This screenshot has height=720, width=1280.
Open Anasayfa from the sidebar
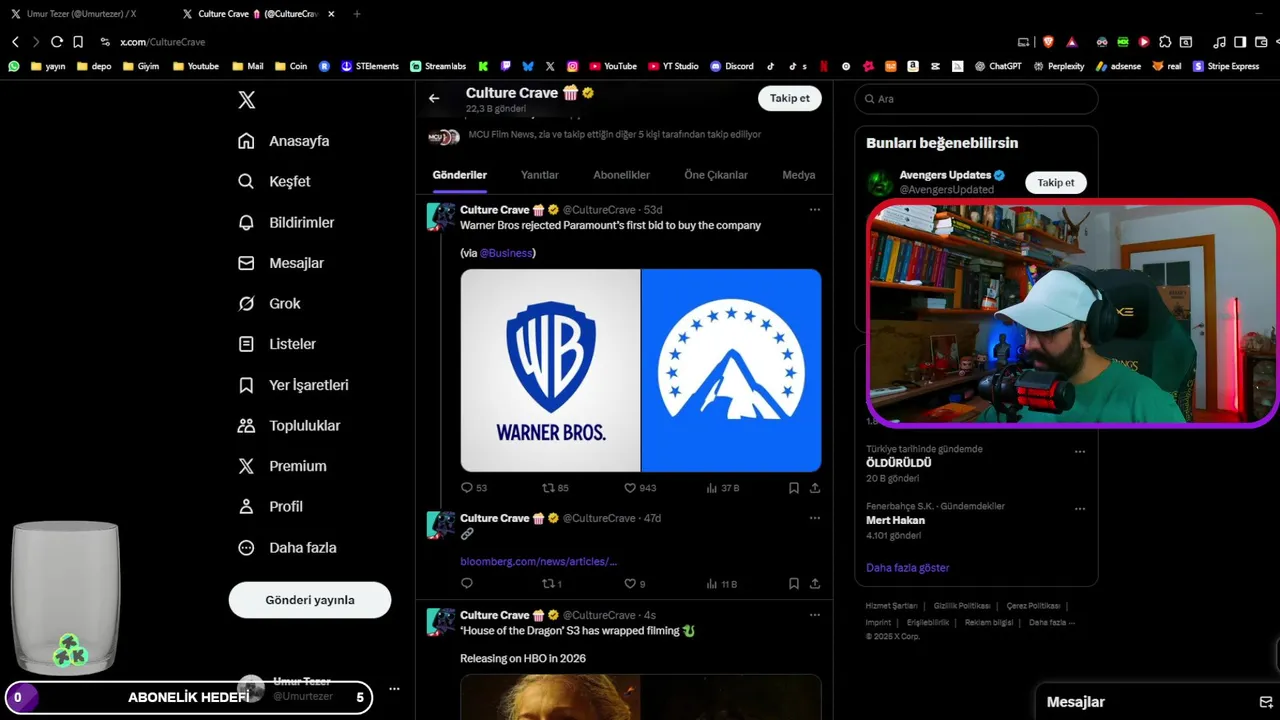point(284,141)
